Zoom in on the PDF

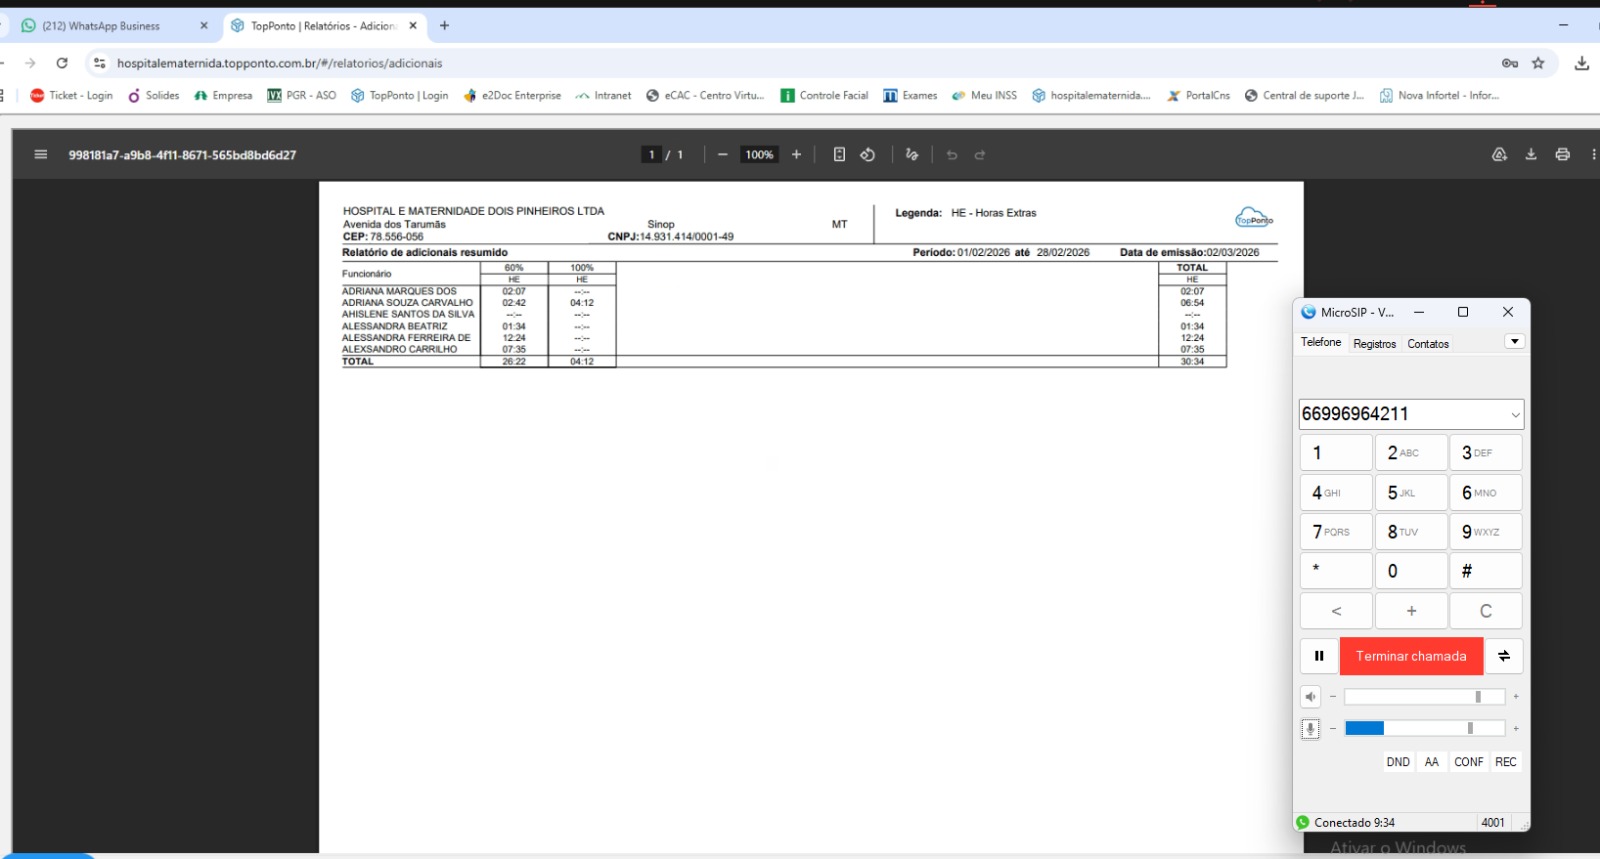pos(796,155)
